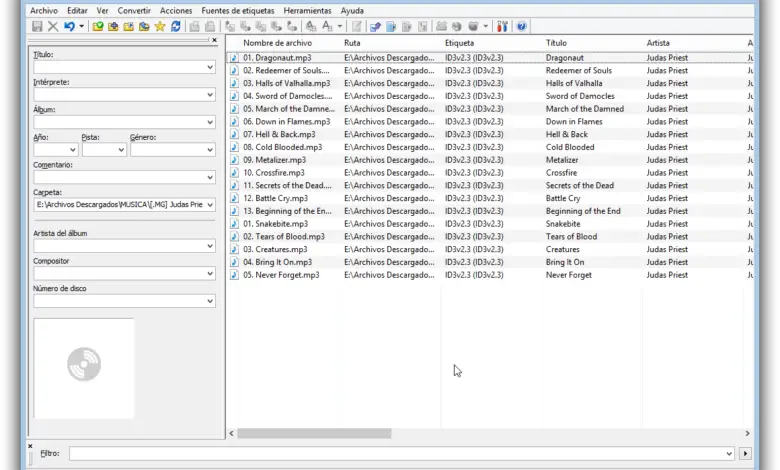
Task: Open the Filtro history dropdown arrow
Action: (729, 454)
